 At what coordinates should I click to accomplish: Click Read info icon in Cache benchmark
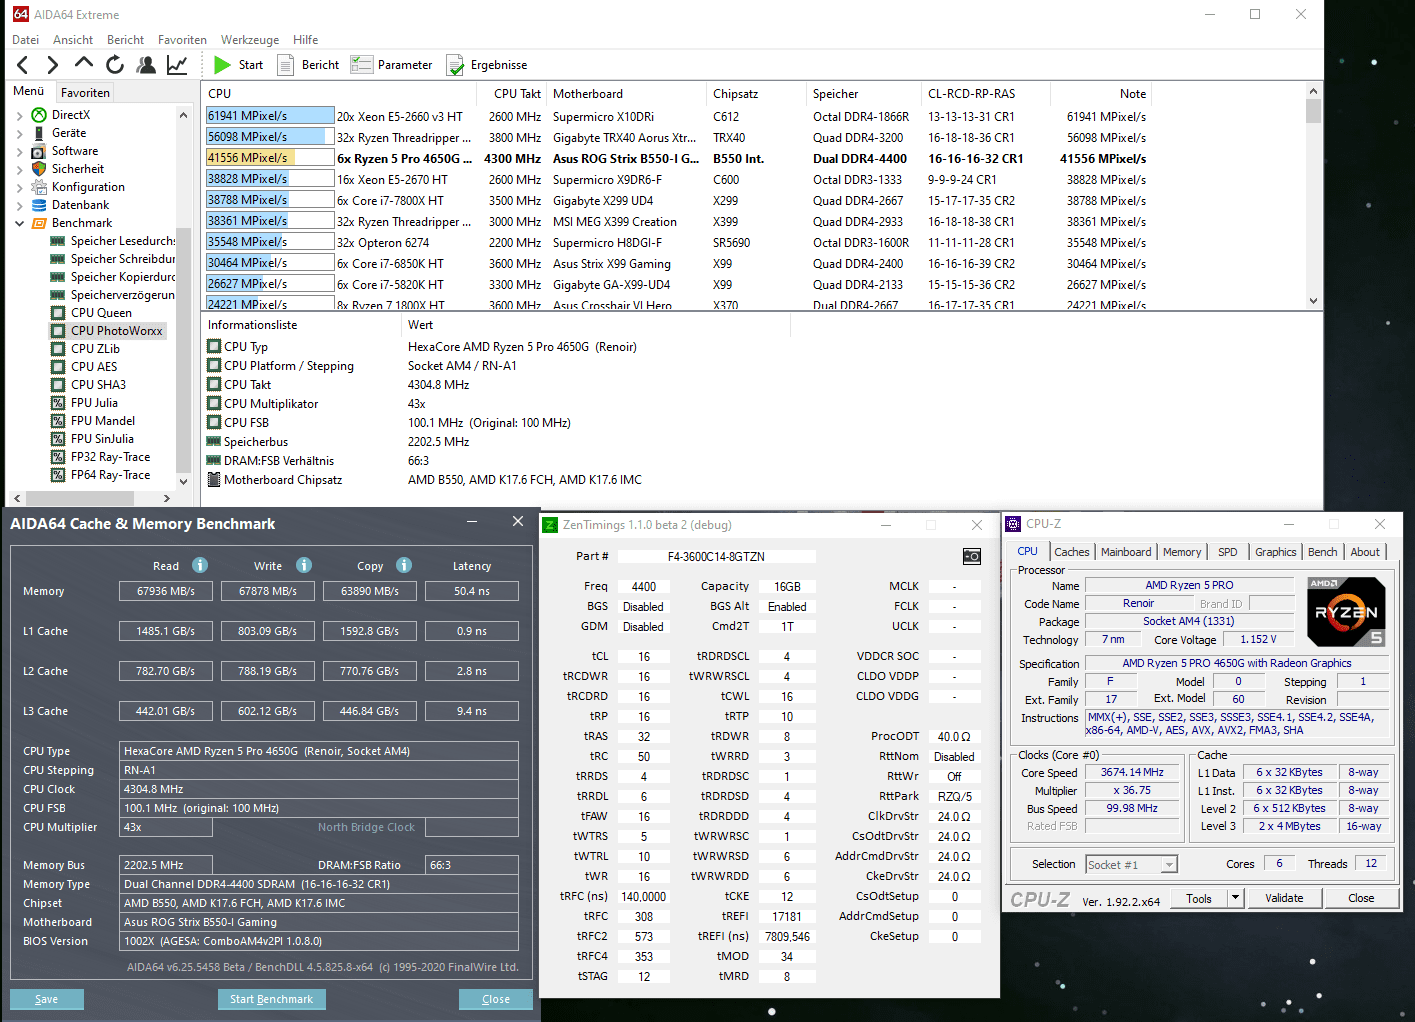pyautogui.click(x=200, y=565)
